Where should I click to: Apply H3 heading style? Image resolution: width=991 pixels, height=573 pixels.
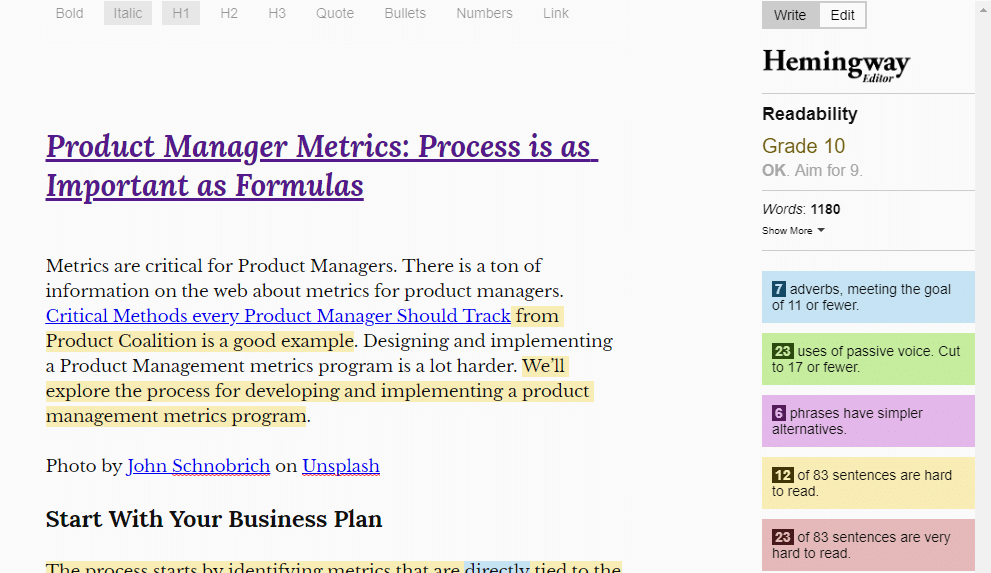(277, 13)
